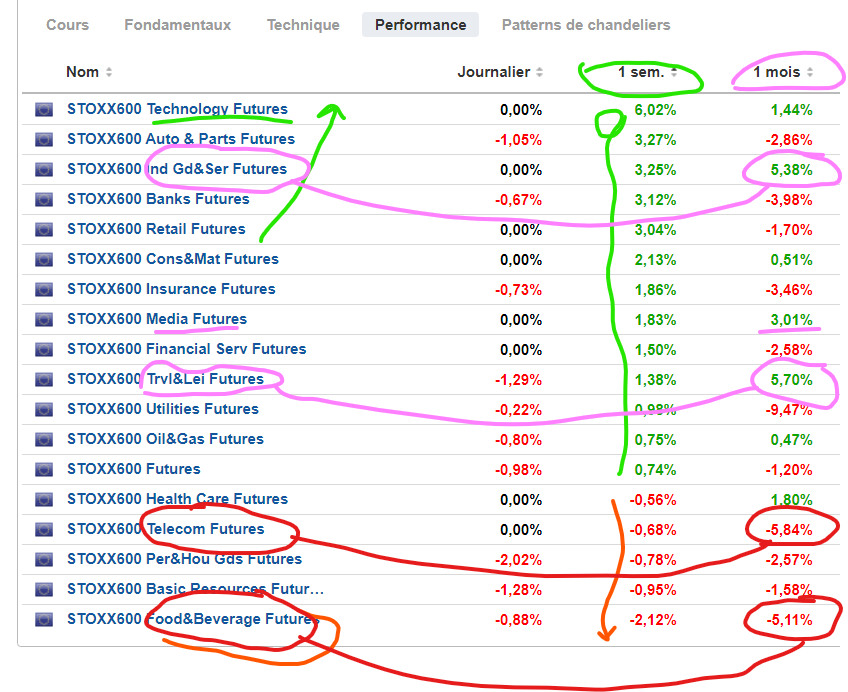Click EU flag icon beside Media Futures
Screen dimensions: 848x692
(x=44, y=320)
